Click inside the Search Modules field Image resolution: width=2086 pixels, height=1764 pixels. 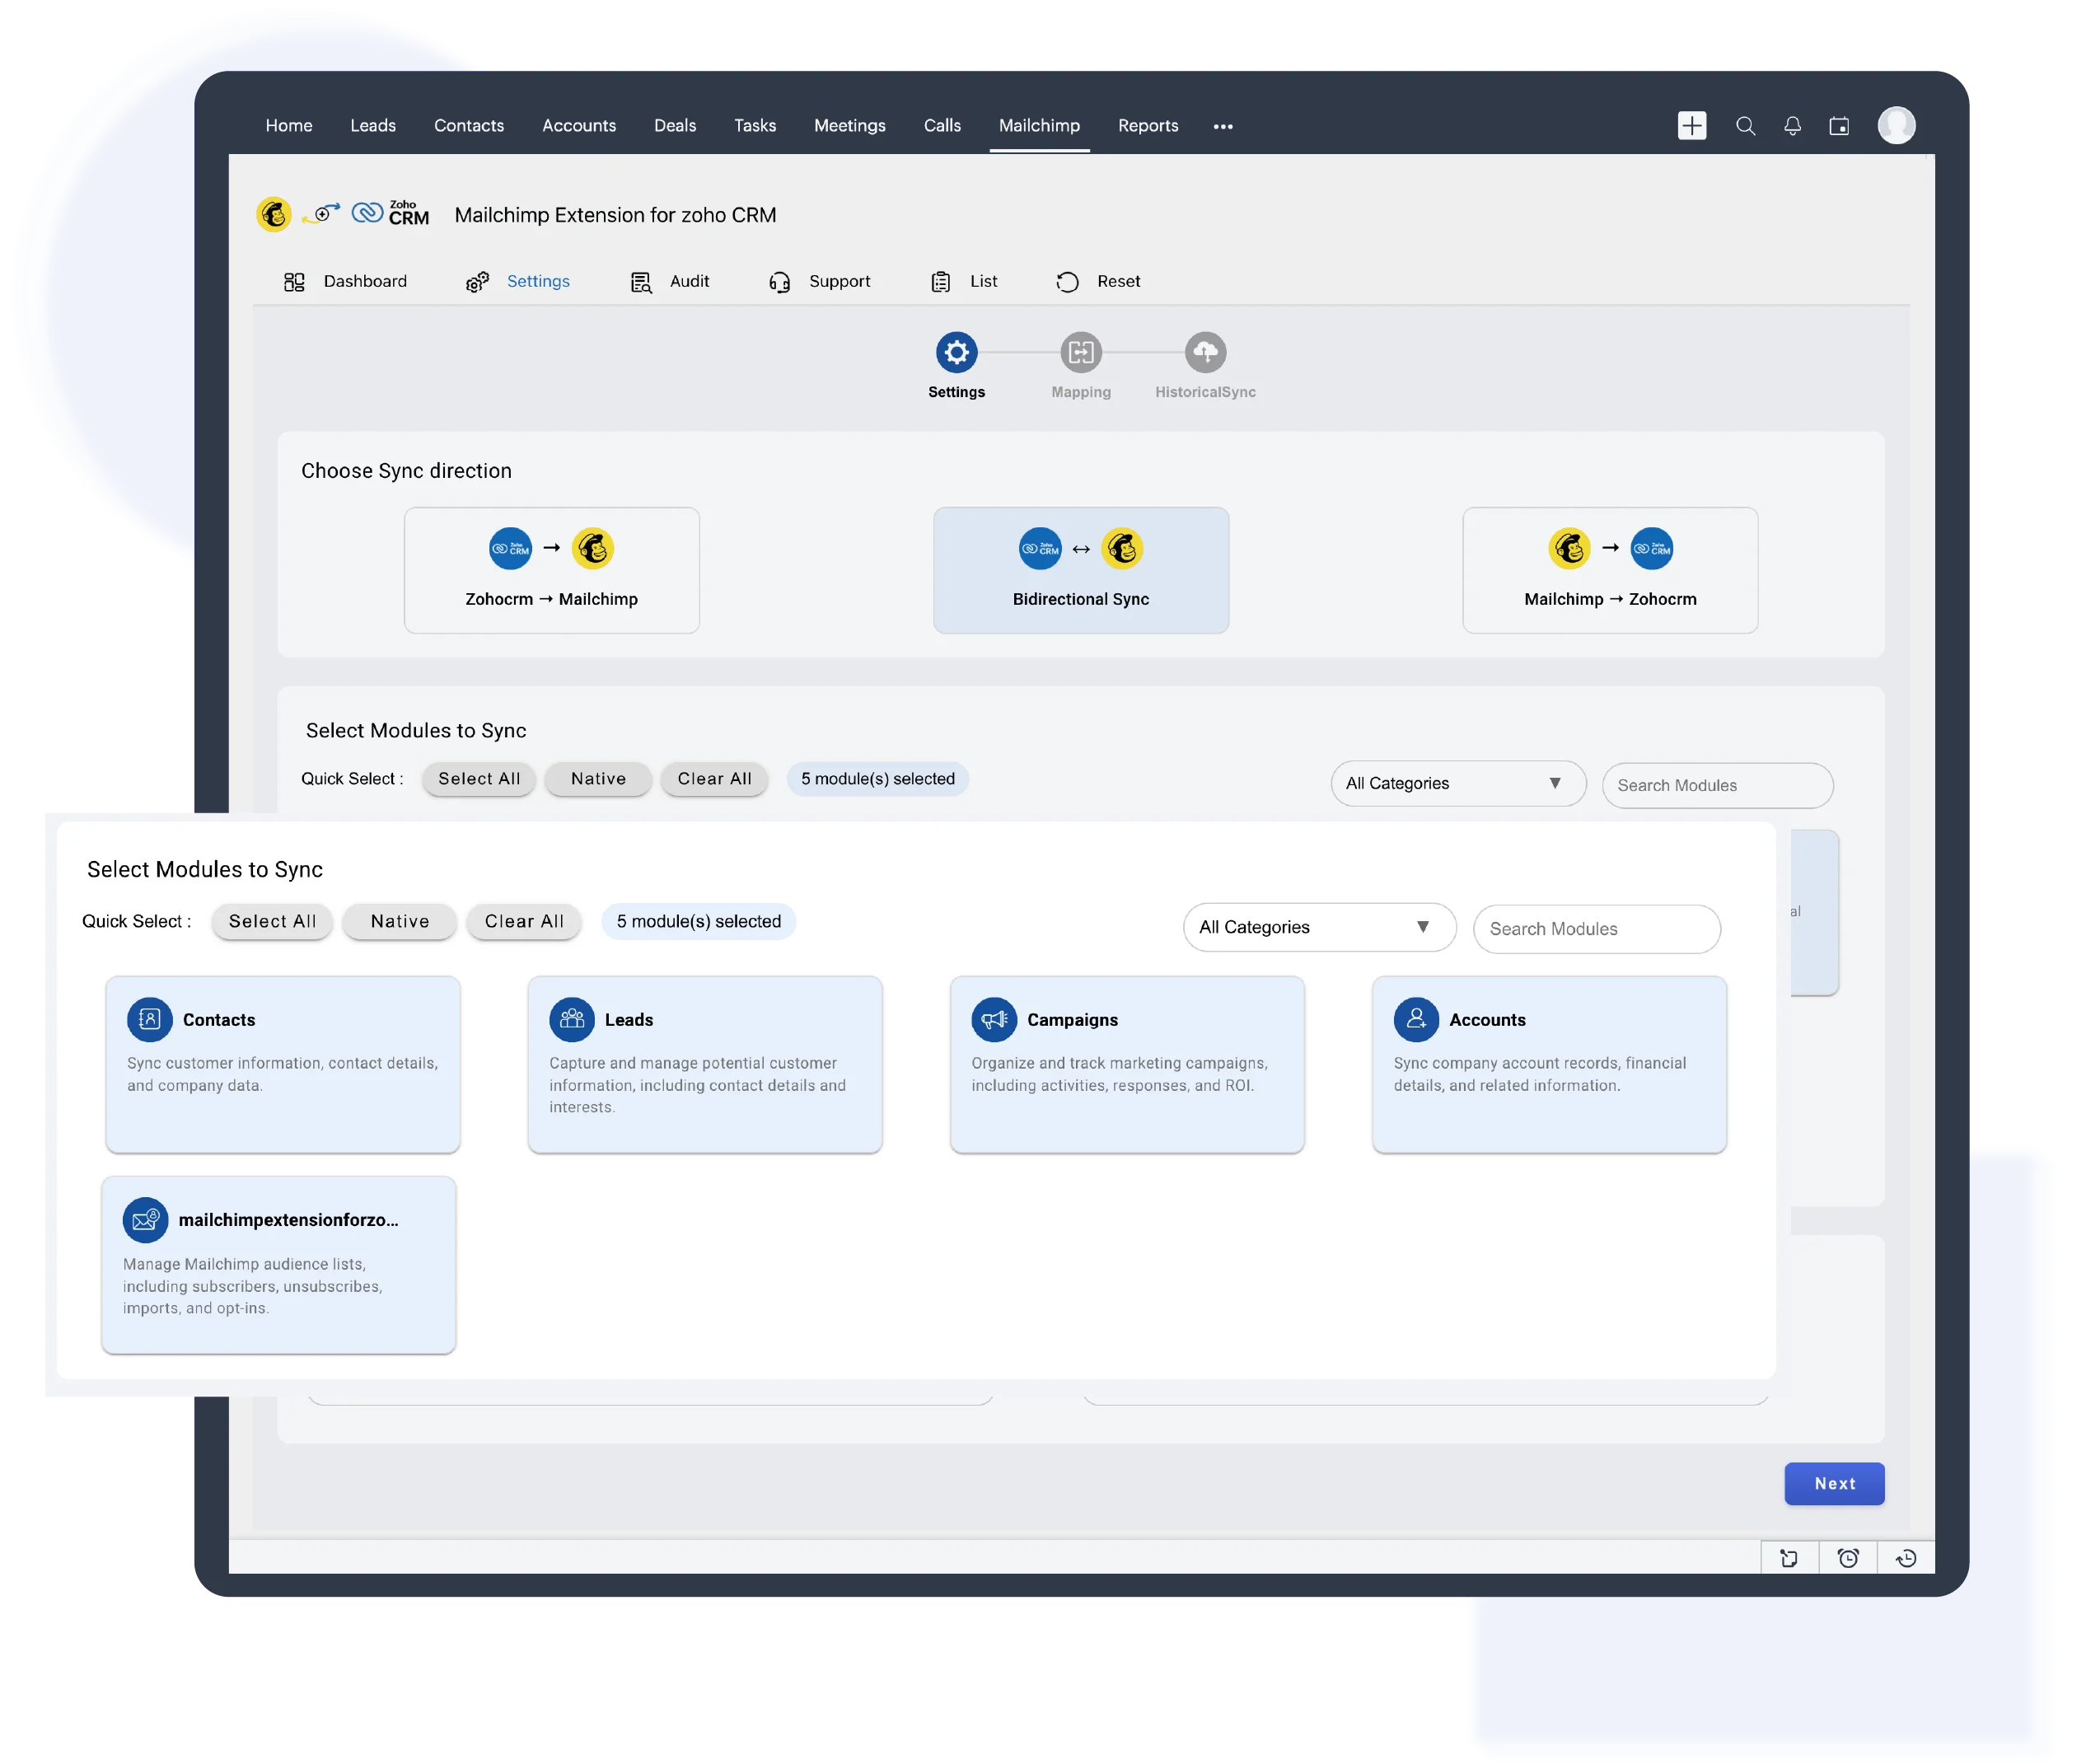coord(1596,929)
